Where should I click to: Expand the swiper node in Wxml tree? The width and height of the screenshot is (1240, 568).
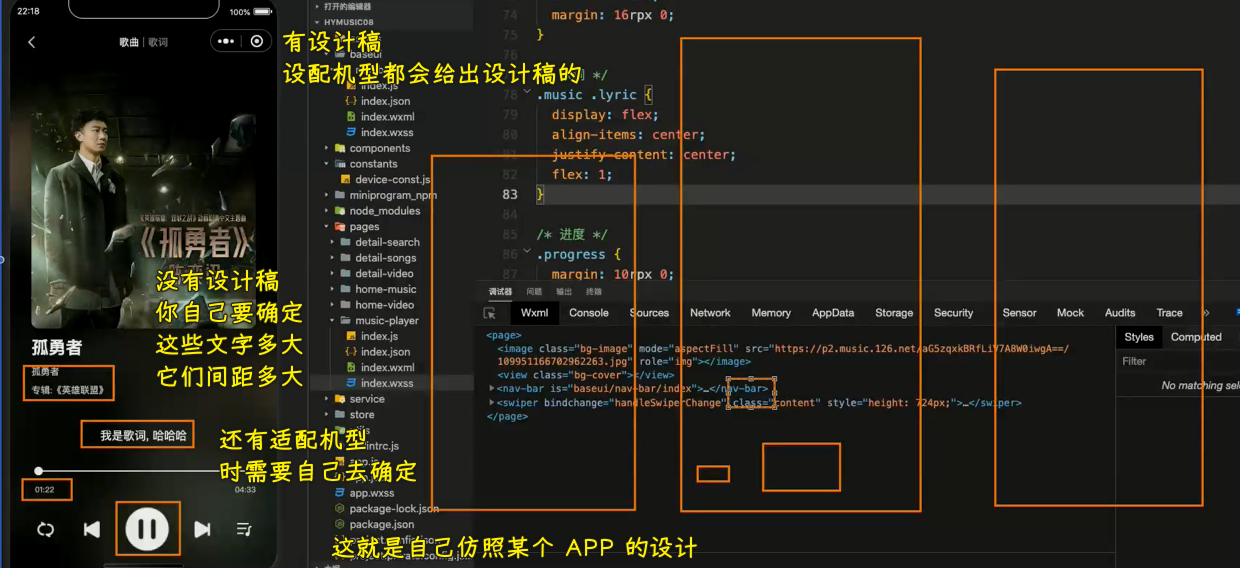491,403
